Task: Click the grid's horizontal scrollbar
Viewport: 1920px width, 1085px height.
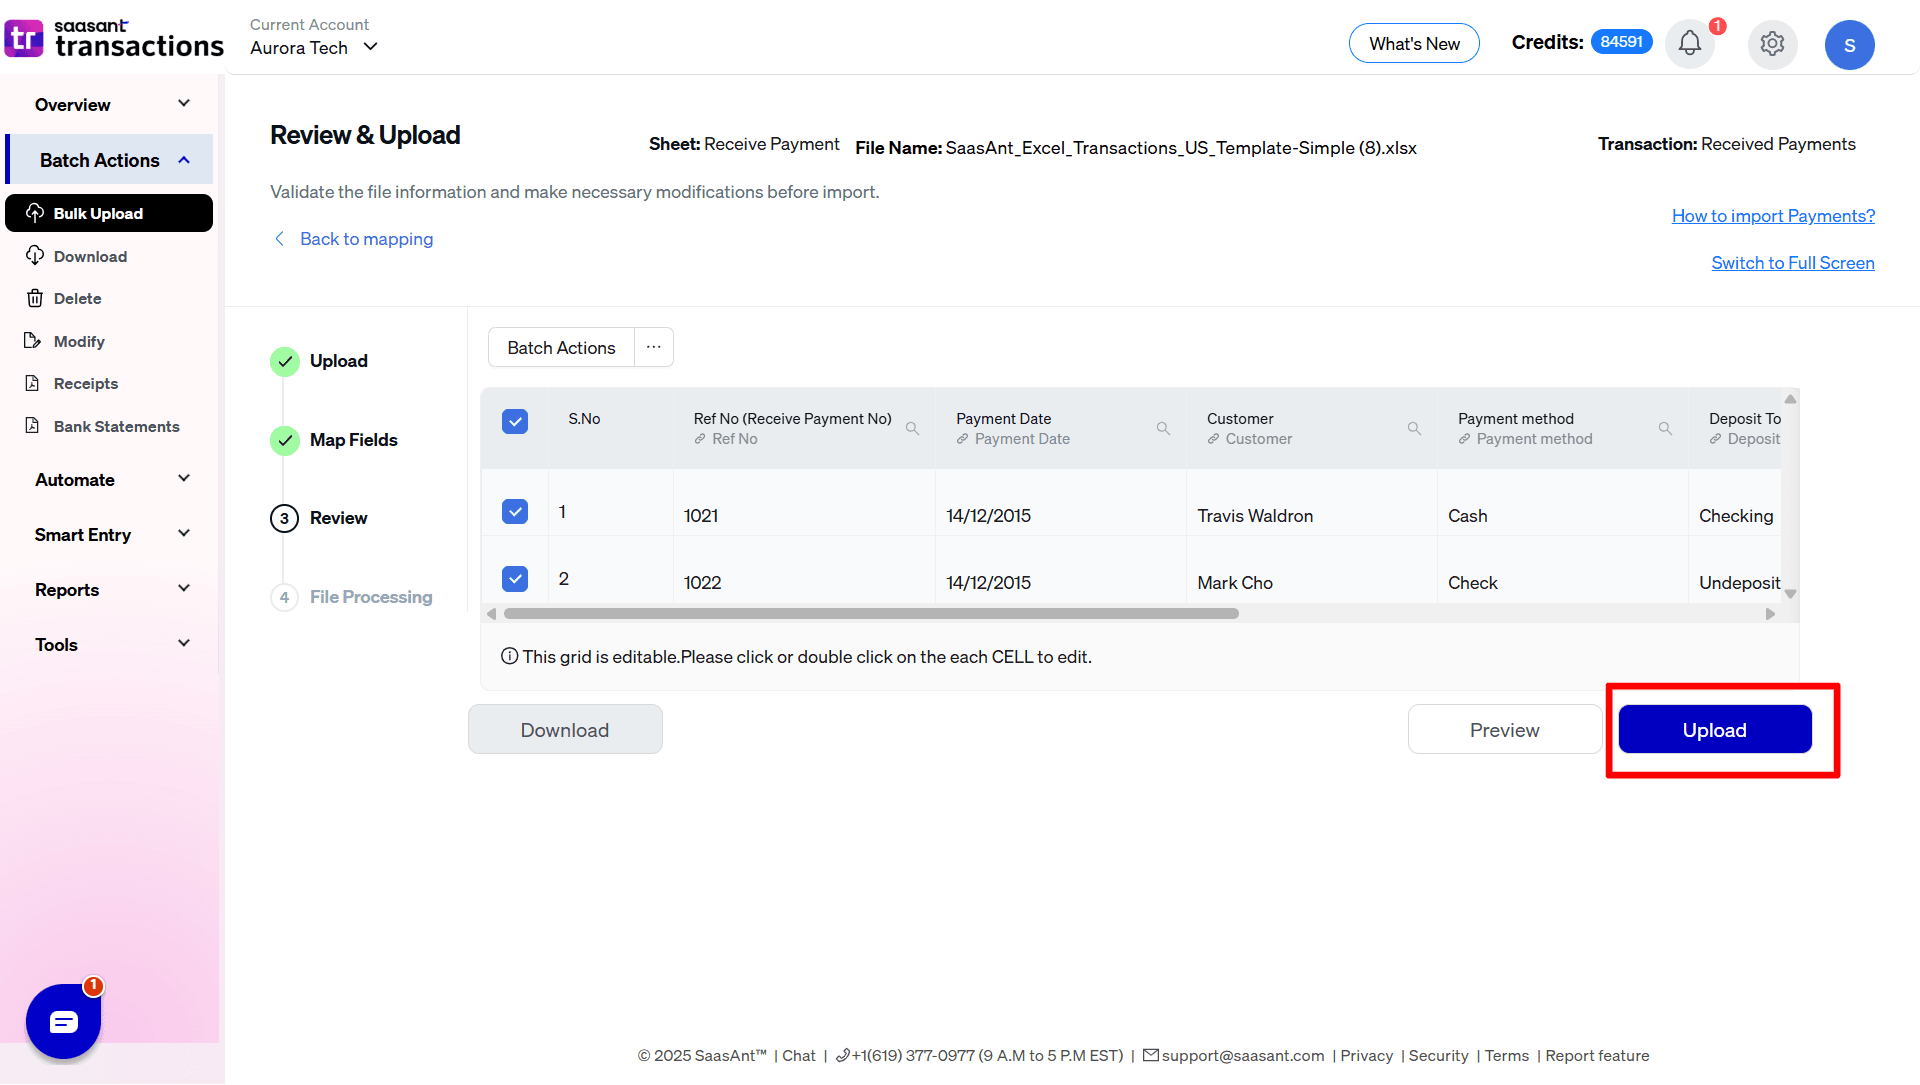Action: pos(870,614)
